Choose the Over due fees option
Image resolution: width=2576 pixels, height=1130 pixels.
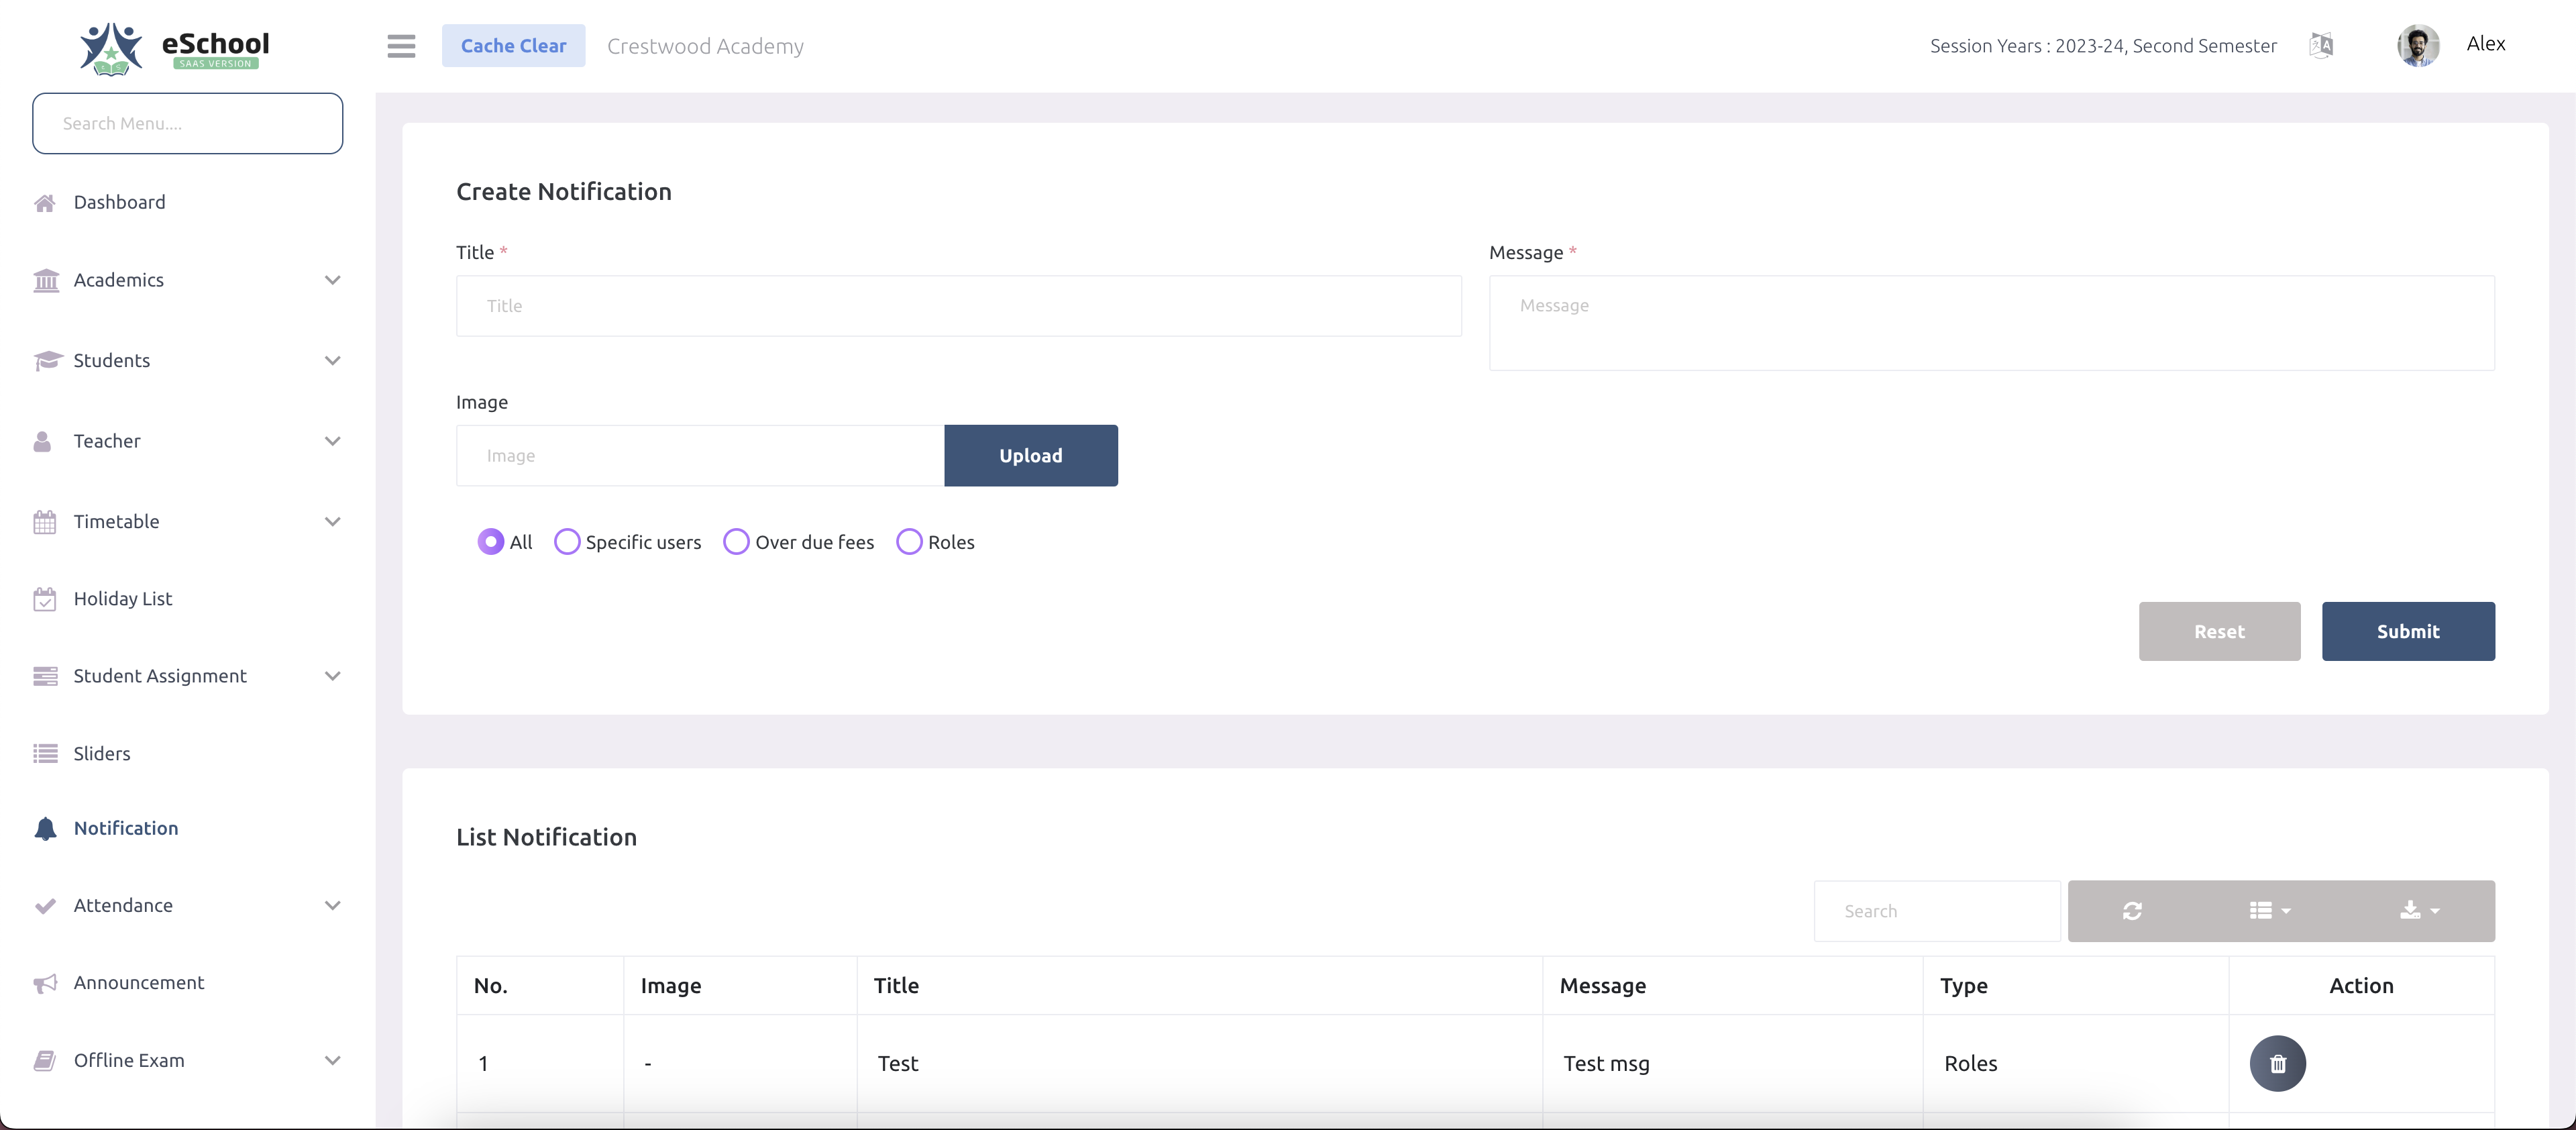coord(736,541)
